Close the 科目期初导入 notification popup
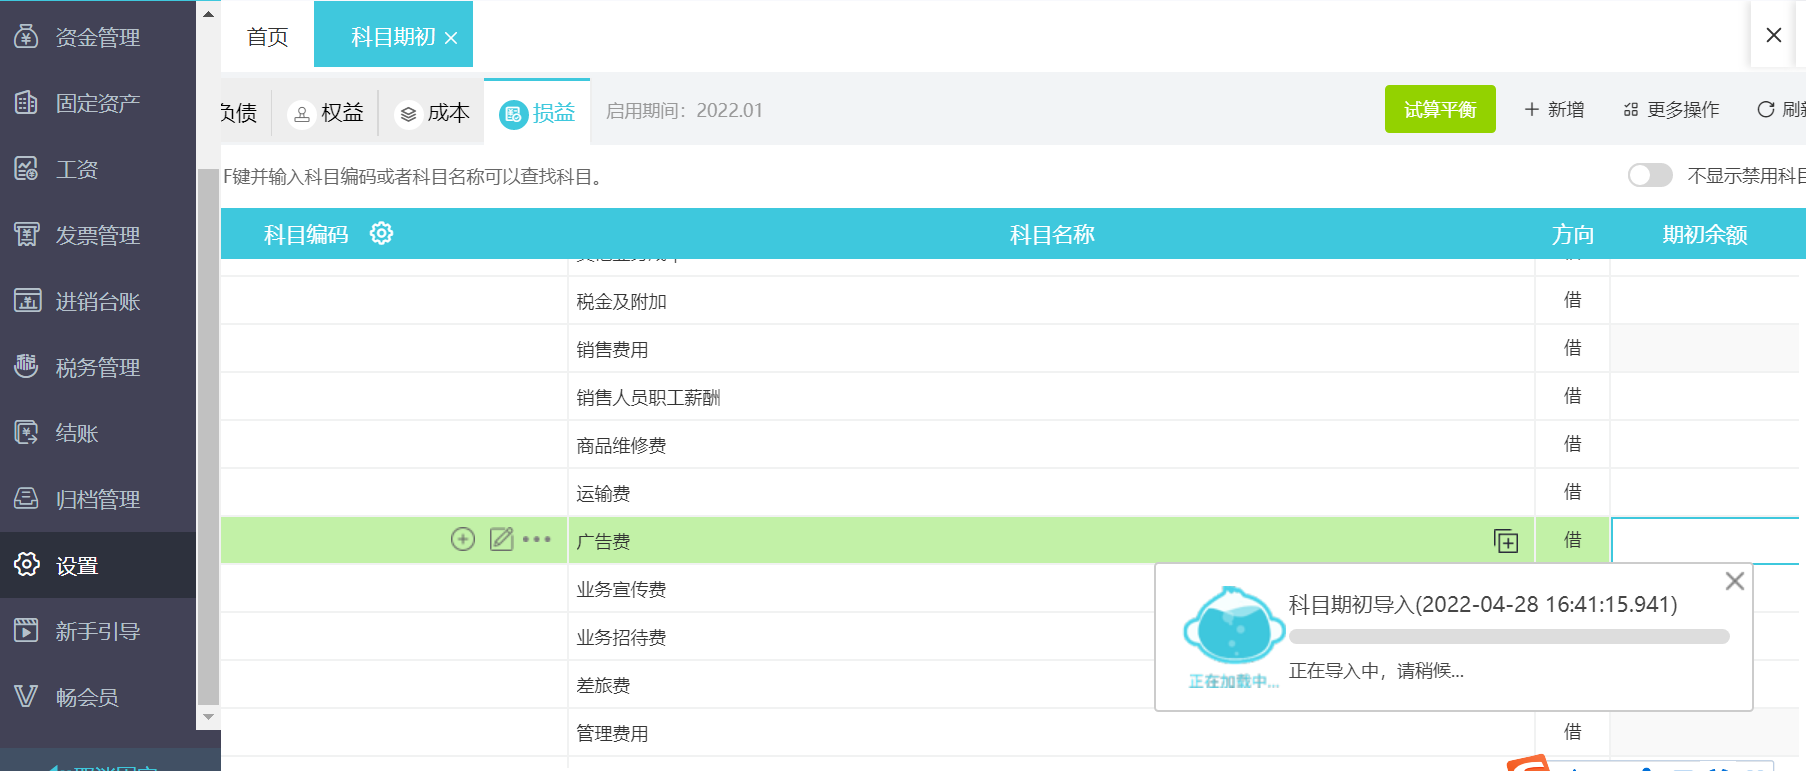The width and height of the screenshot is (1806, 771). click(x=1734, y=581)
